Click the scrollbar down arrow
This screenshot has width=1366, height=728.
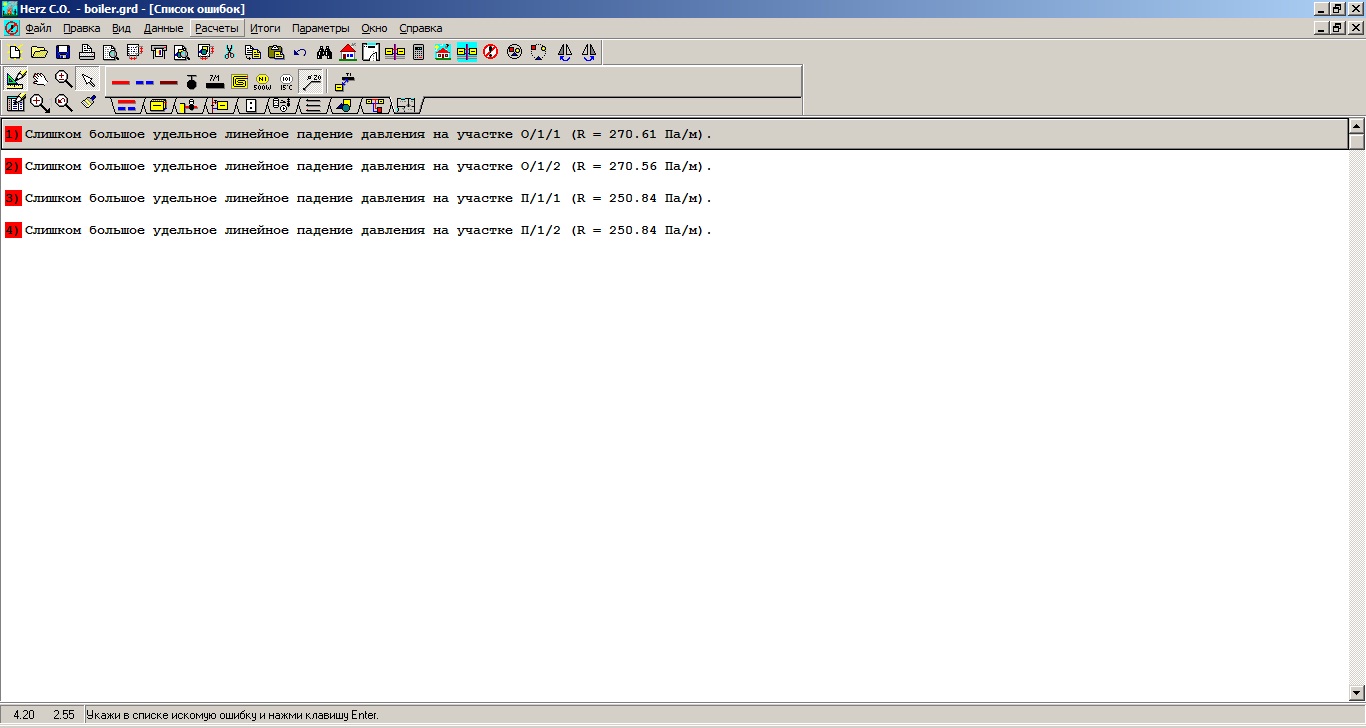click(1357, 692)
